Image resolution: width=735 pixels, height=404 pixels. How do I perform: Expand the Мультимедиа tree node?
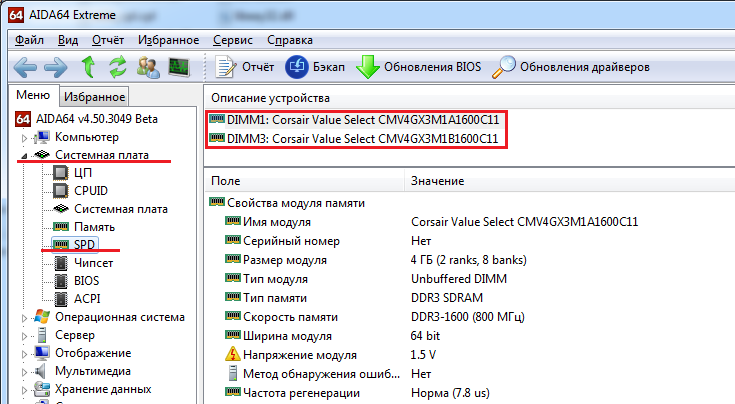(24, 372)
